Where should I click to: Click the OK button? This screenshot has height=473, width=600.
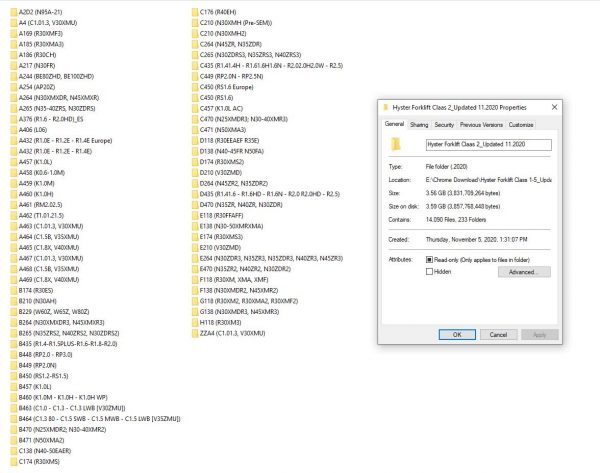pos(457,334)
